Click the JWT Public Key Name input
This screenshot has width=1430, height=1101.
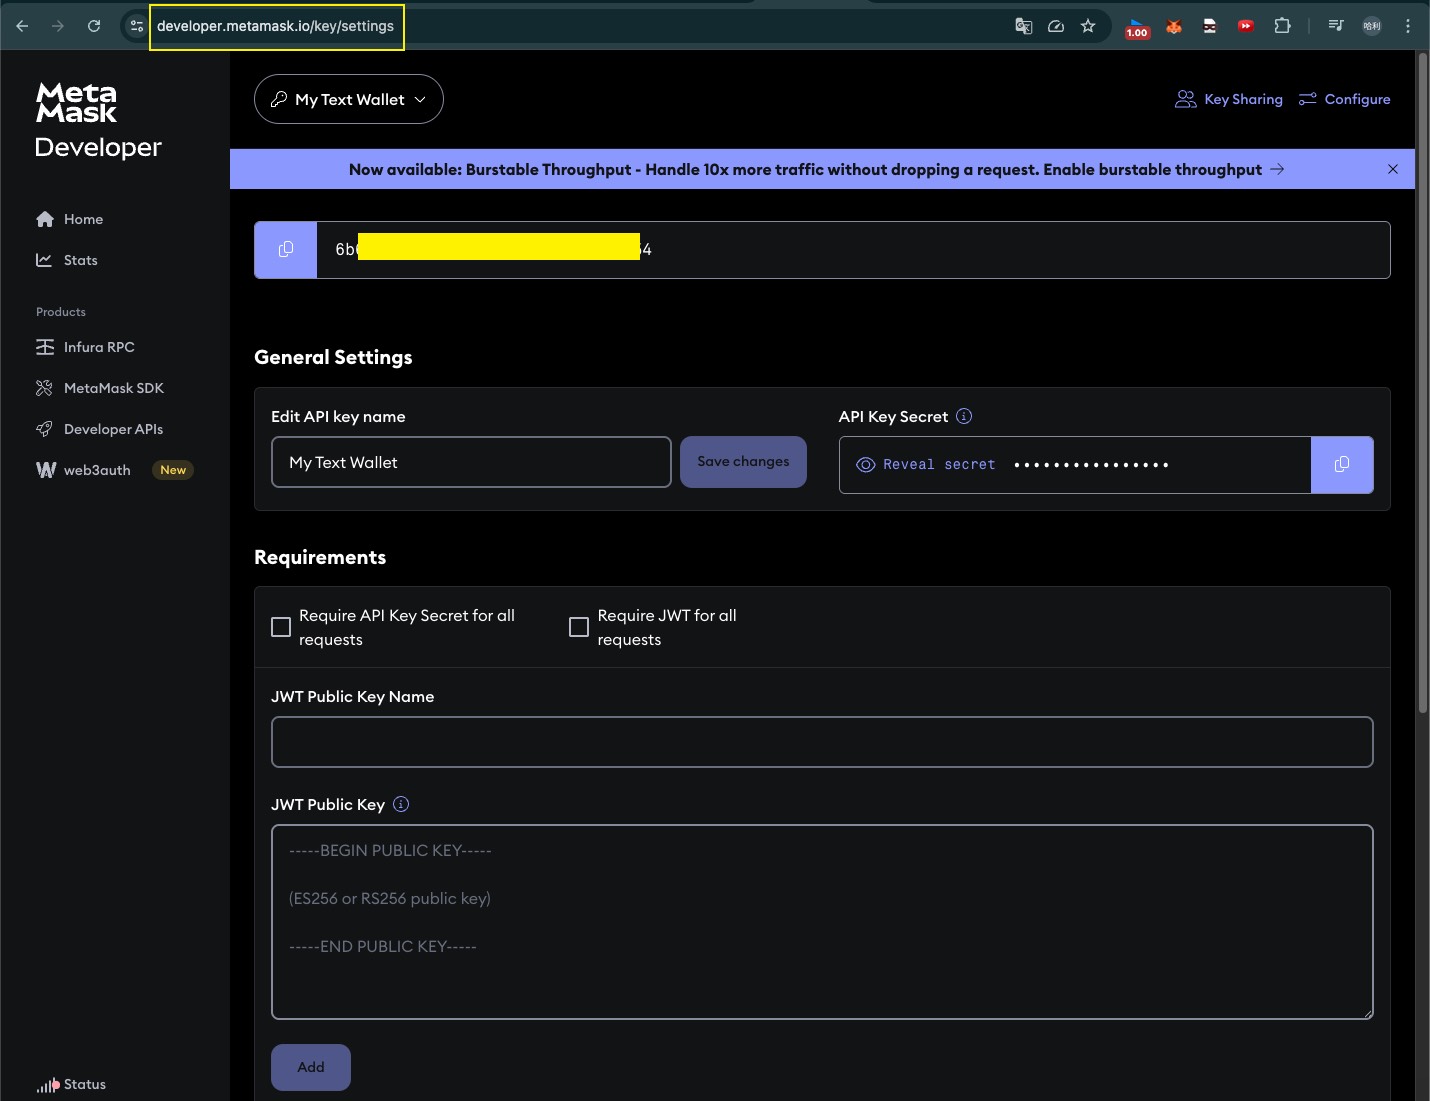(822, 742)
